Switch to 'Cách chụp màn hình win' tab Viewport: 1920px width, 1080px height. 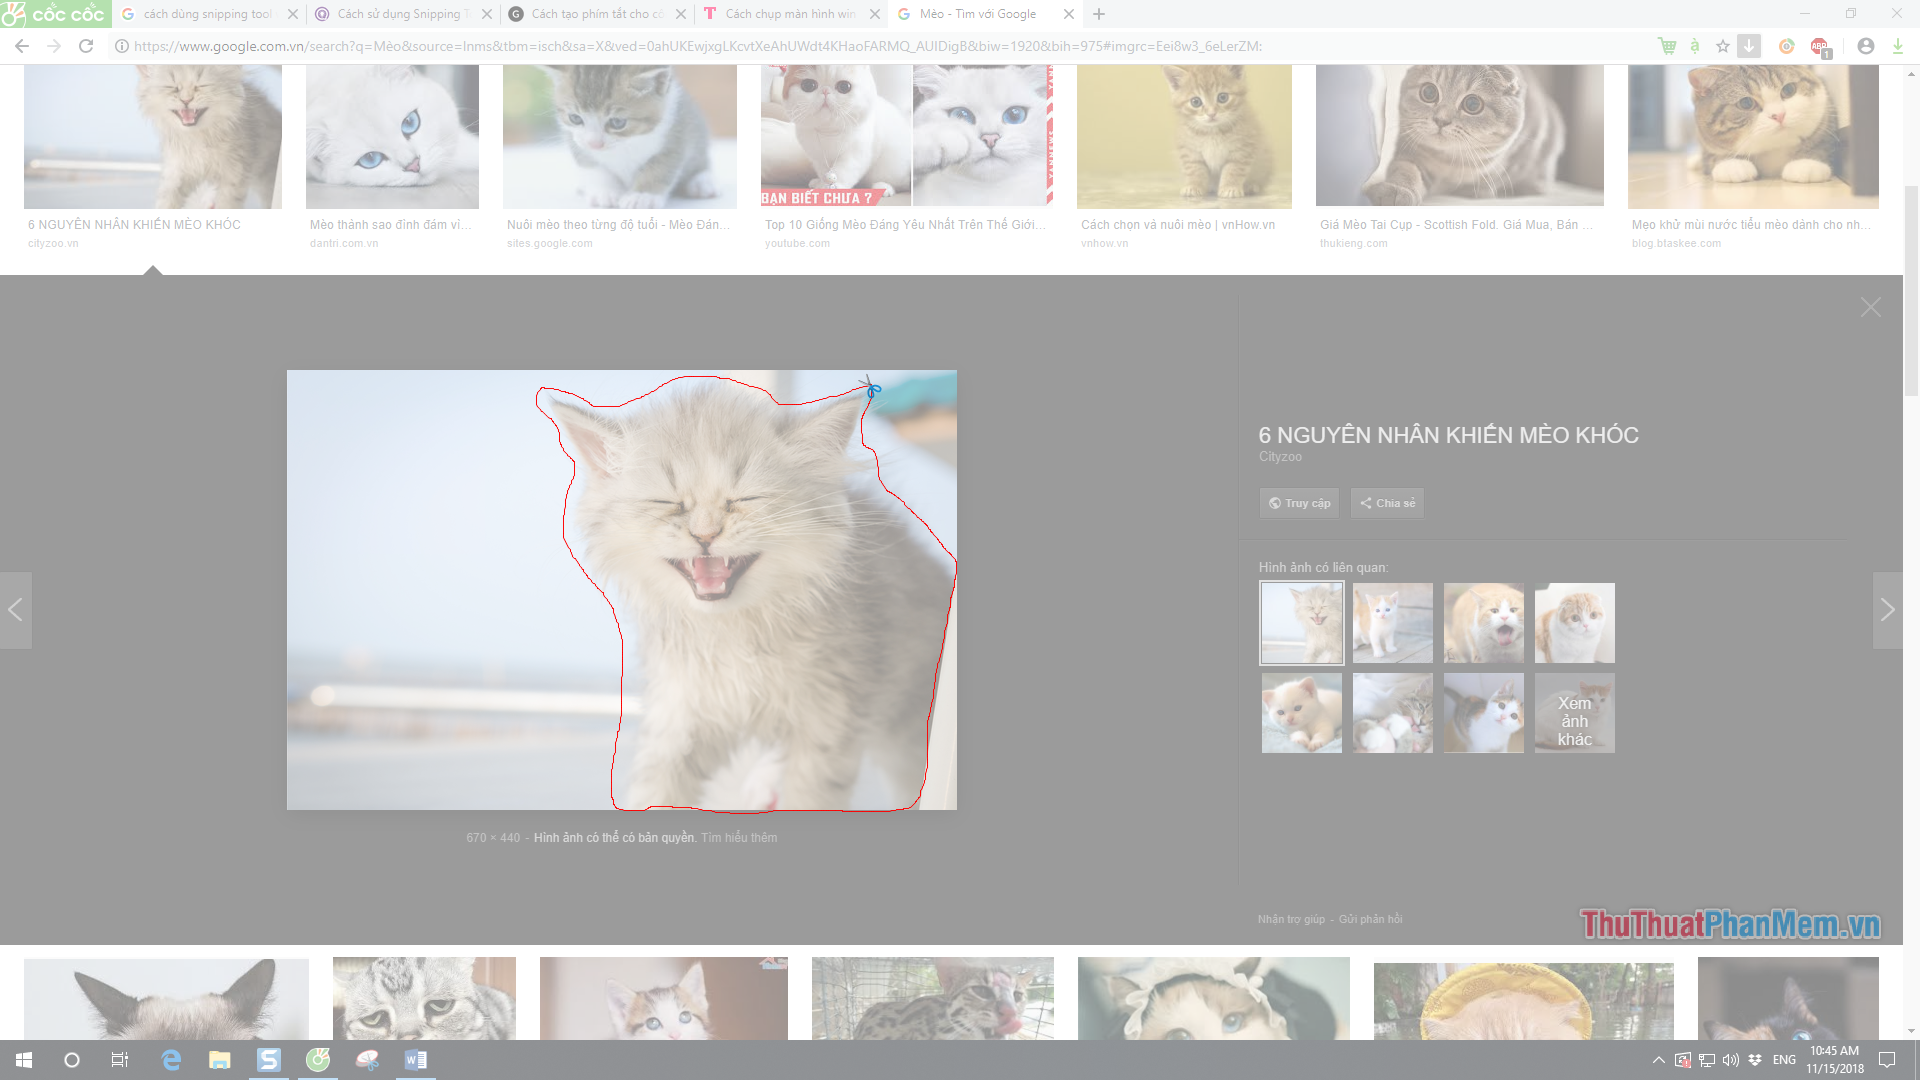[790, 14]
